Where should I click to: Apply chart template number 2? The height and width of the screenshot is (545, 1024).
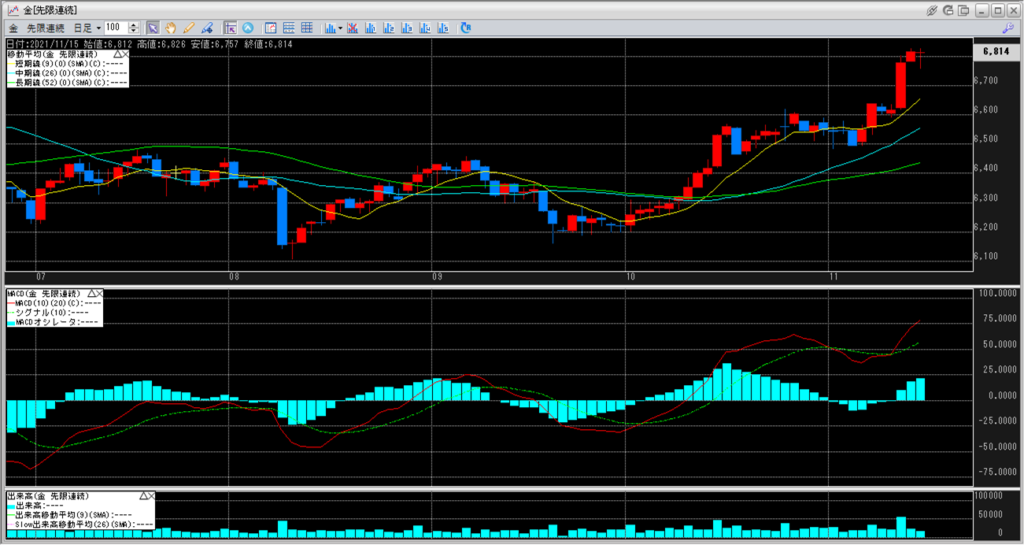(x=389, y=28)
